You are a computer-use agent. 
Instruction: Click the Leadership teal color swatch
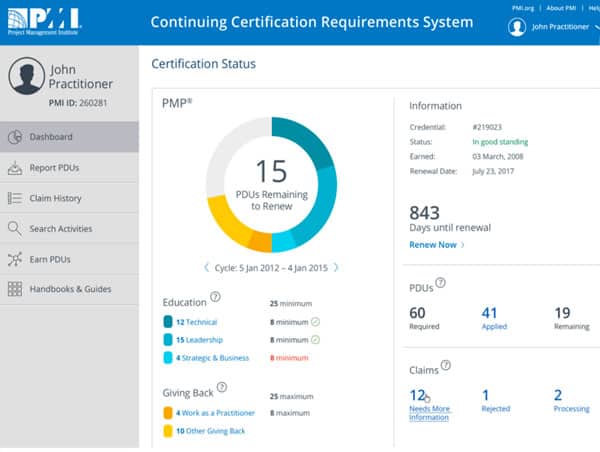pyautogui.click(x=168, y=340)
